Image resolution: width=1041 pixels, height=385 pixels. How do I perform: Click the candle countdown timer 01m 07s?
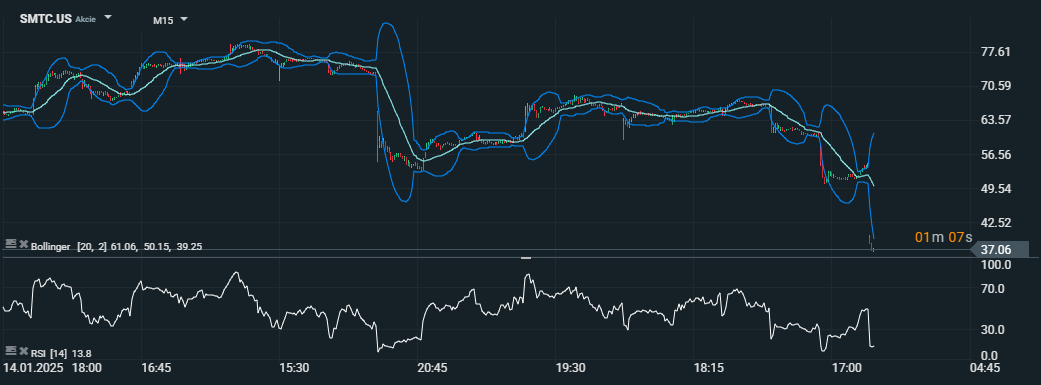(x=943, y=238)
